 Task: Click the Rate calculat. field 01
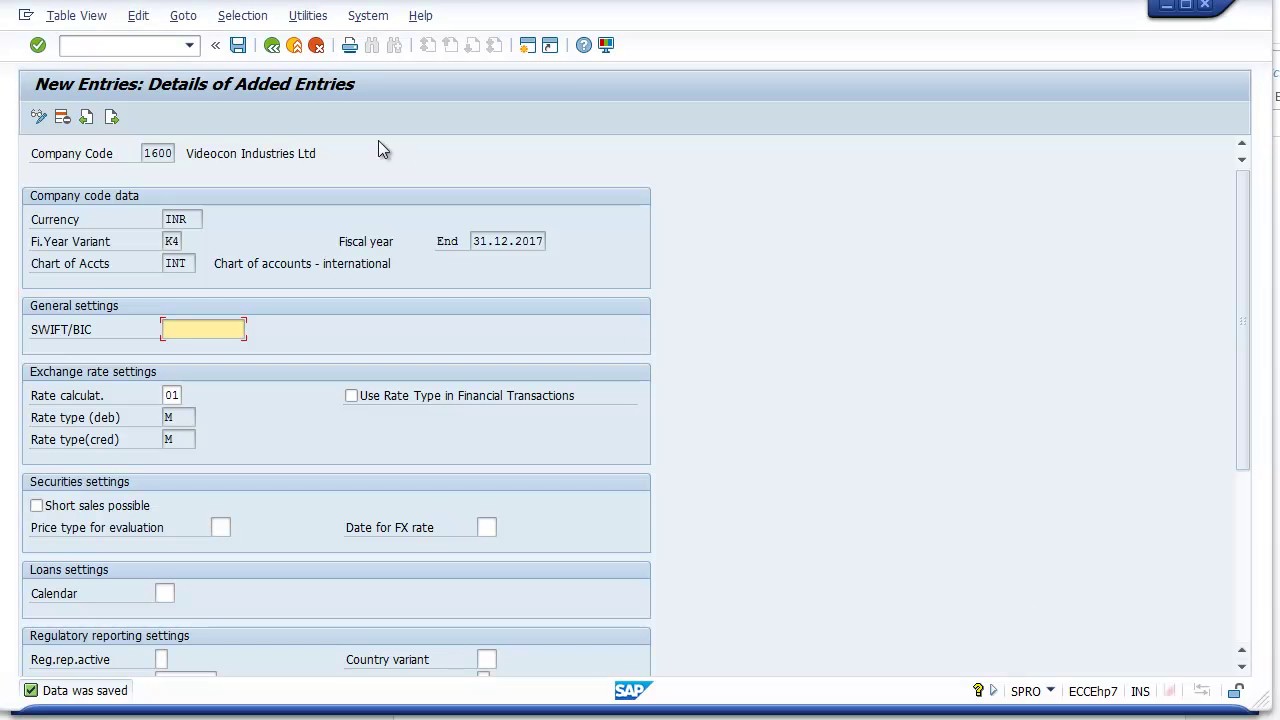[172, 395]
